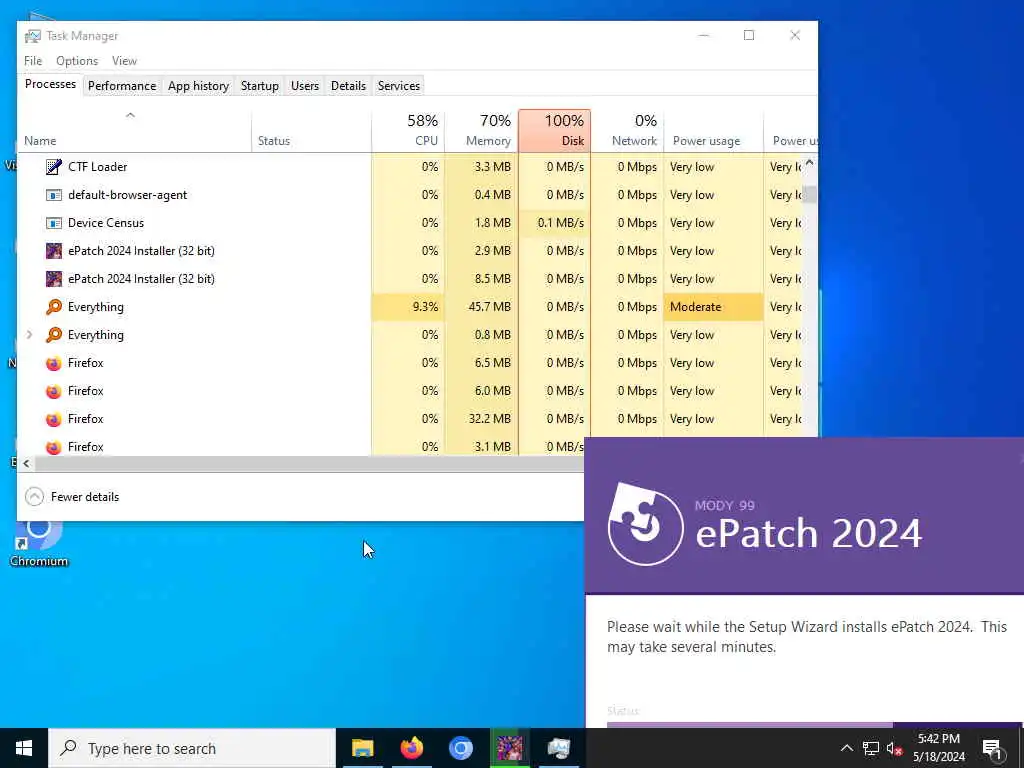This screenshot has width=1024, height=768.
Task: Click Task Manager taskbar icon
Action: [558, 748]
